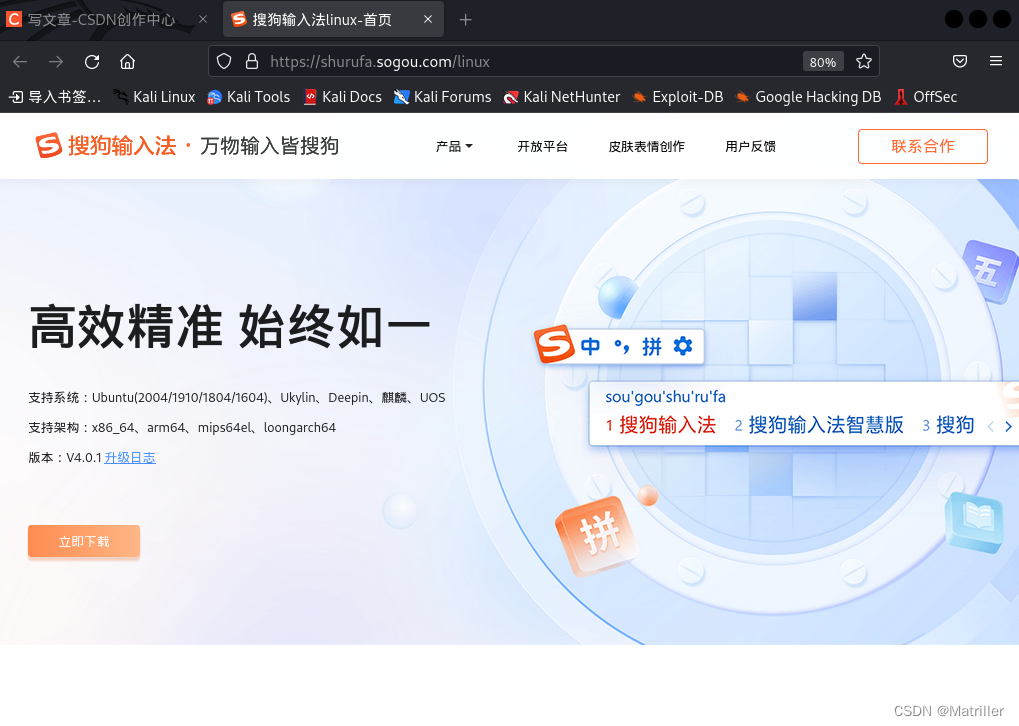Open the 导入书签 bookmark item
The width and height of the screenshot is (1019, 726).
coord(55,97)
